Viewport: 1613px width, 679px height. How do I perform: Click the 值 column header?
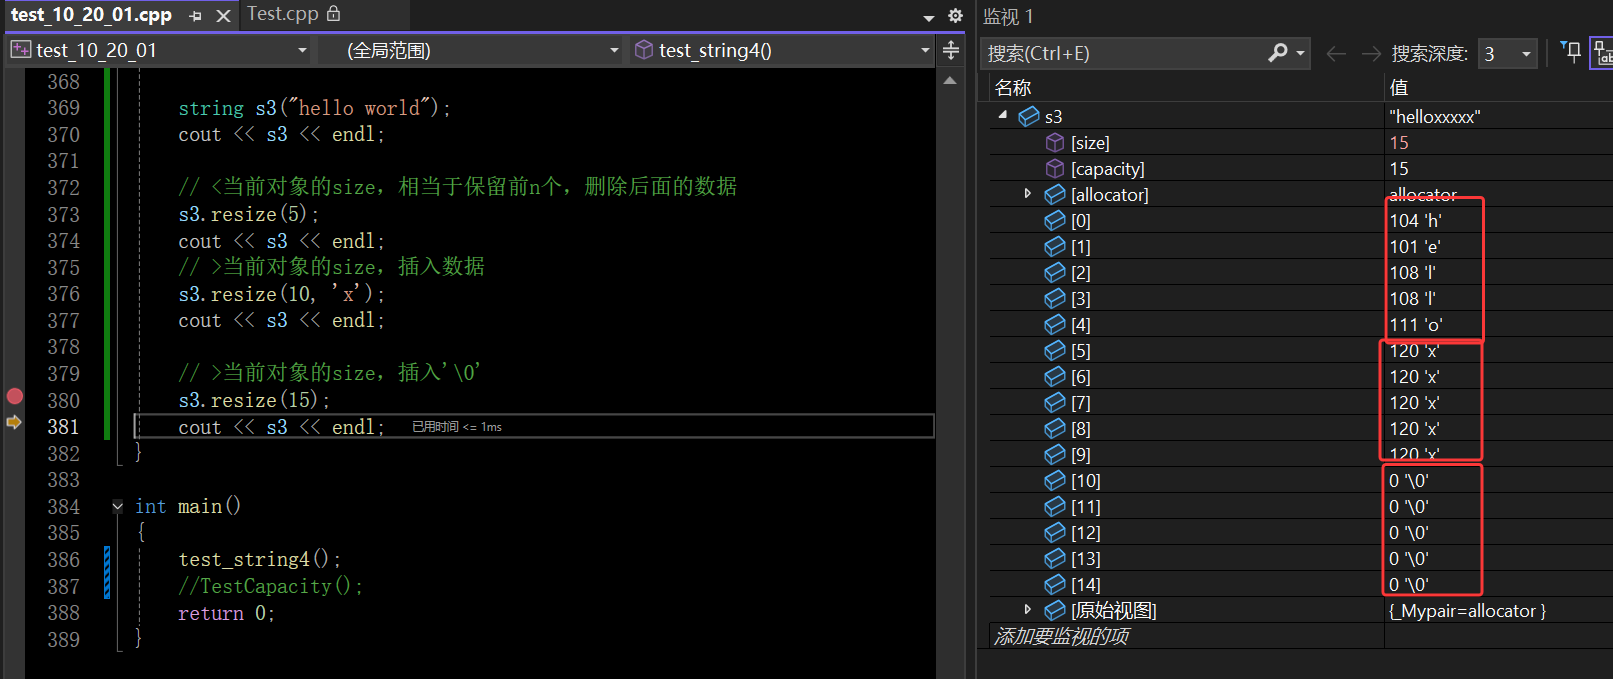click(x=1398, y=88)
